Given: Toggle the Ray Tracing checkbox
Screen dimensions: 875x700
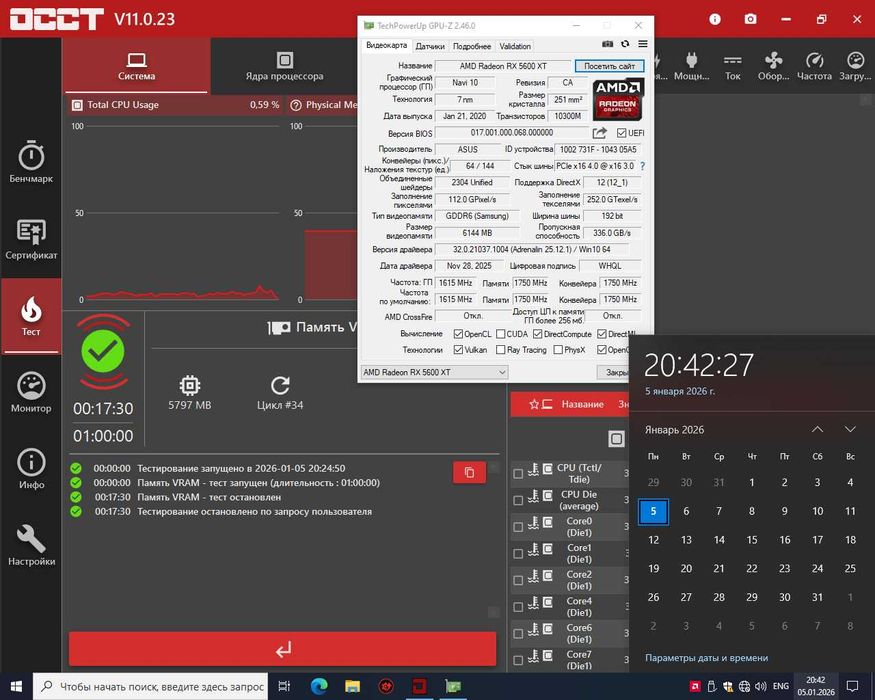Looking at the screenshot, I should [501, 349].
